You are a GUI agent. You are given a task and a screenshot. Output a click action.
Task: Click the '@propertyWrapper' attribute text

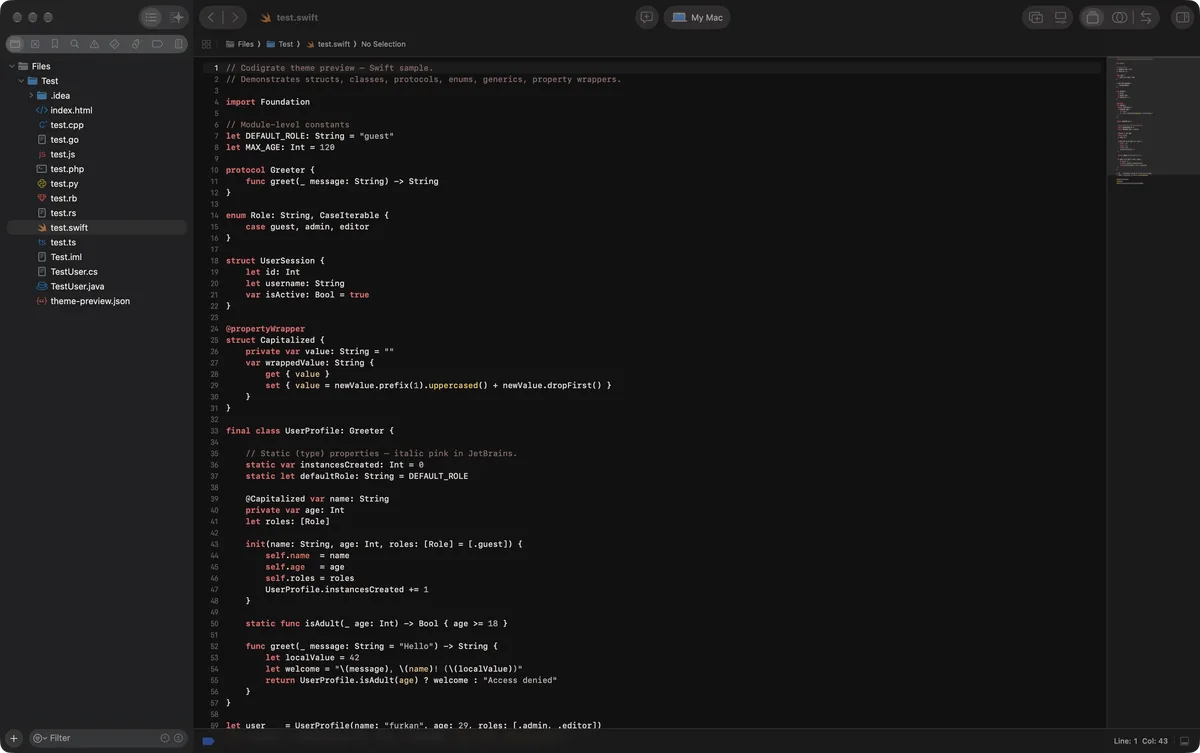coord(266,329)
